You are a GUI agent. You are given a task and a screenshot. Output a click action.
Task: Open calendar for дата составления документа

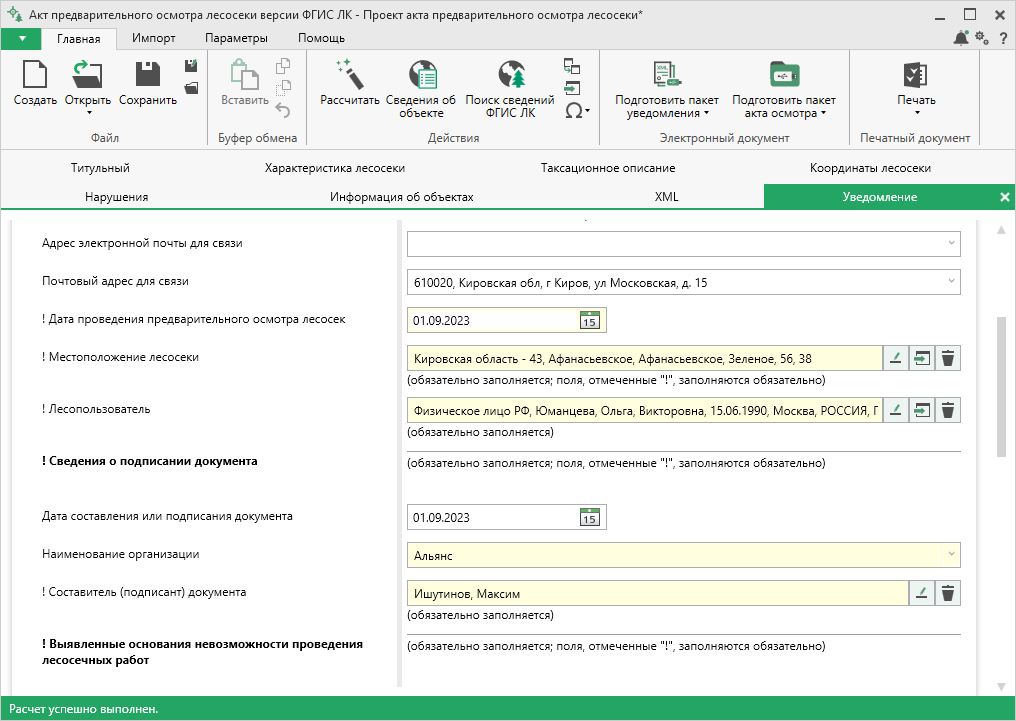click(589, 517)
